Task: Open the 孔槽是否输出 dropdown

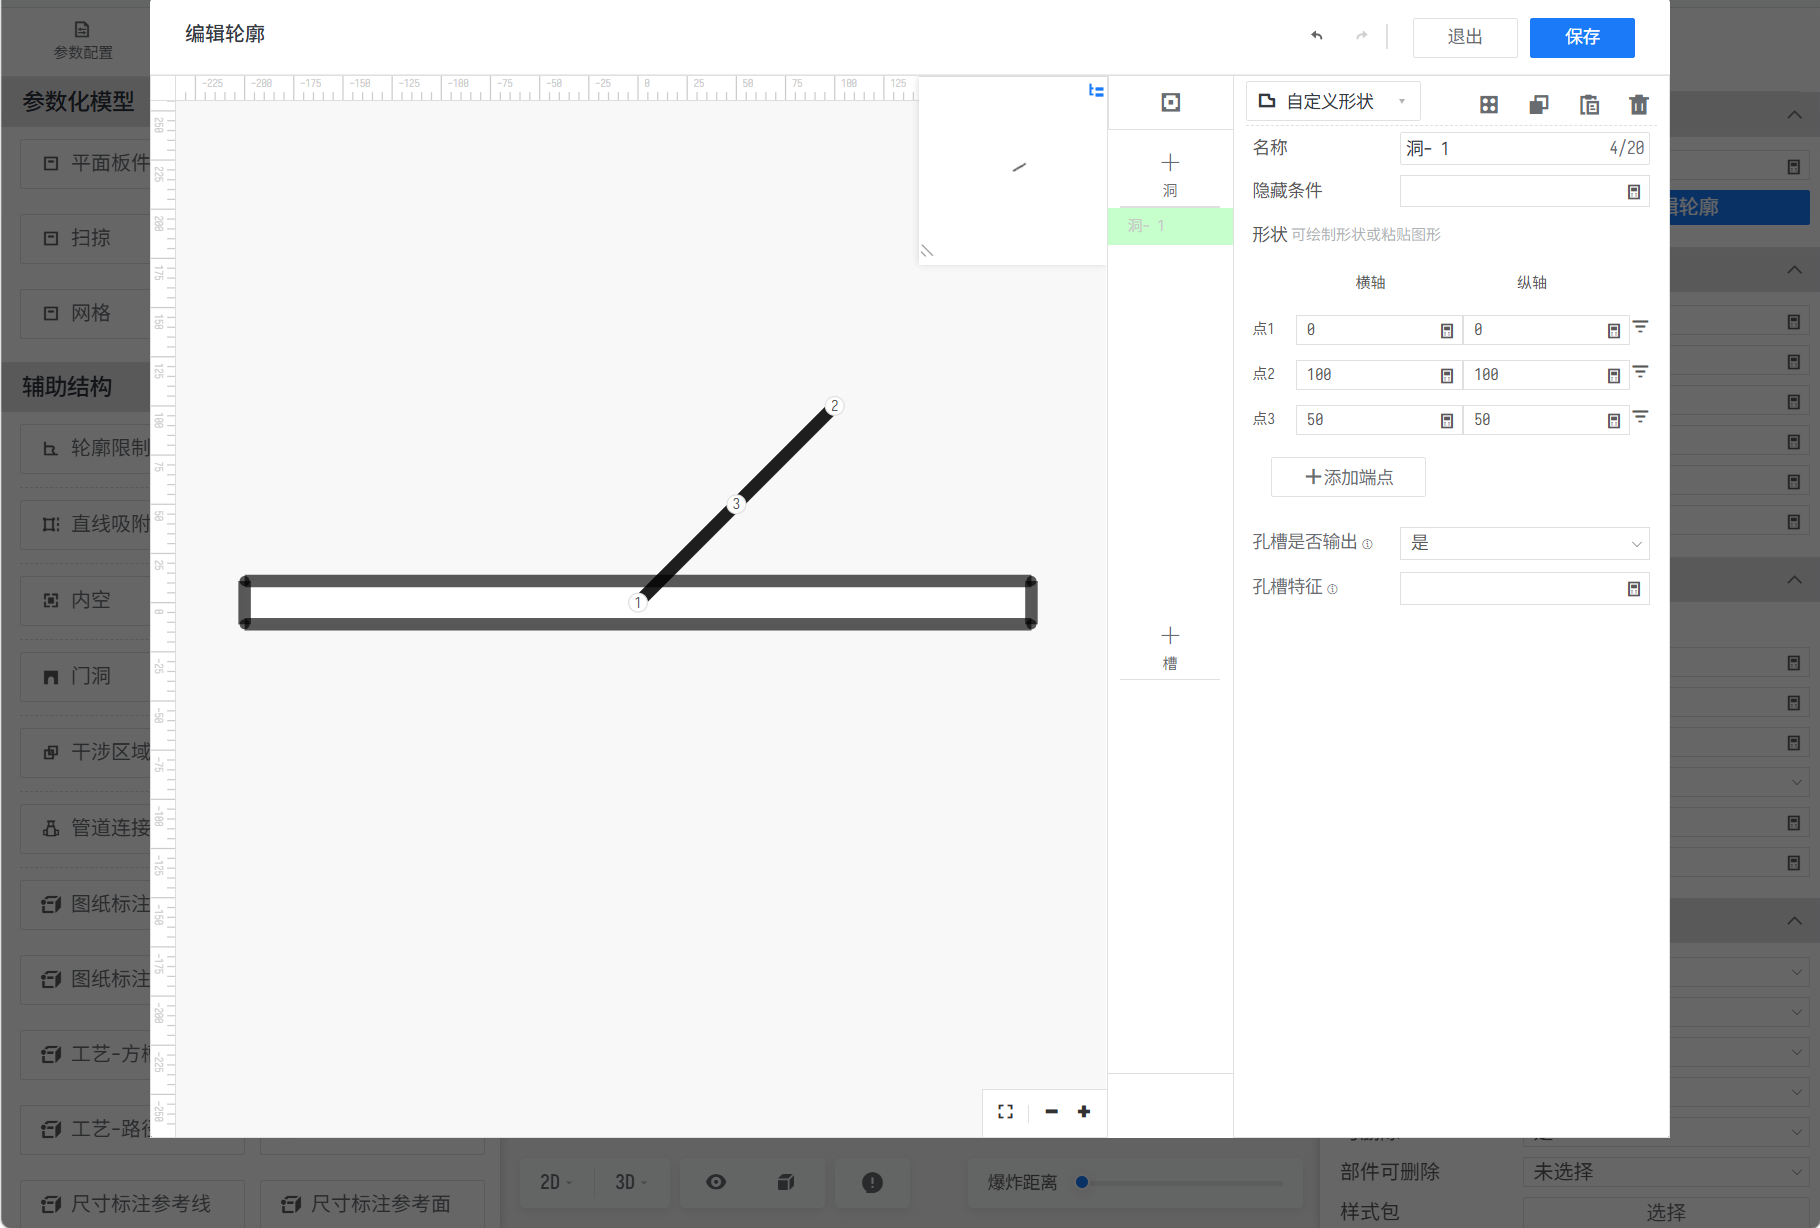Action: tap(1524, 543)
